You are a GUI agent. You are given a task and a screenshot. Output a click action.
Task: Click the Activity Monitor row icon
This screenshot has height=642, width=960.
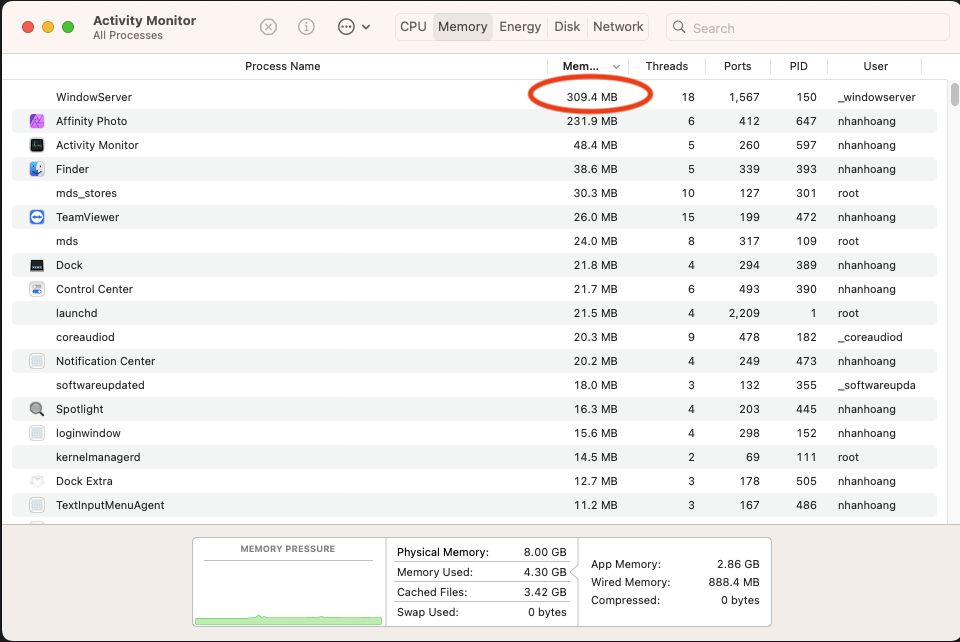(x=37, y=145)
